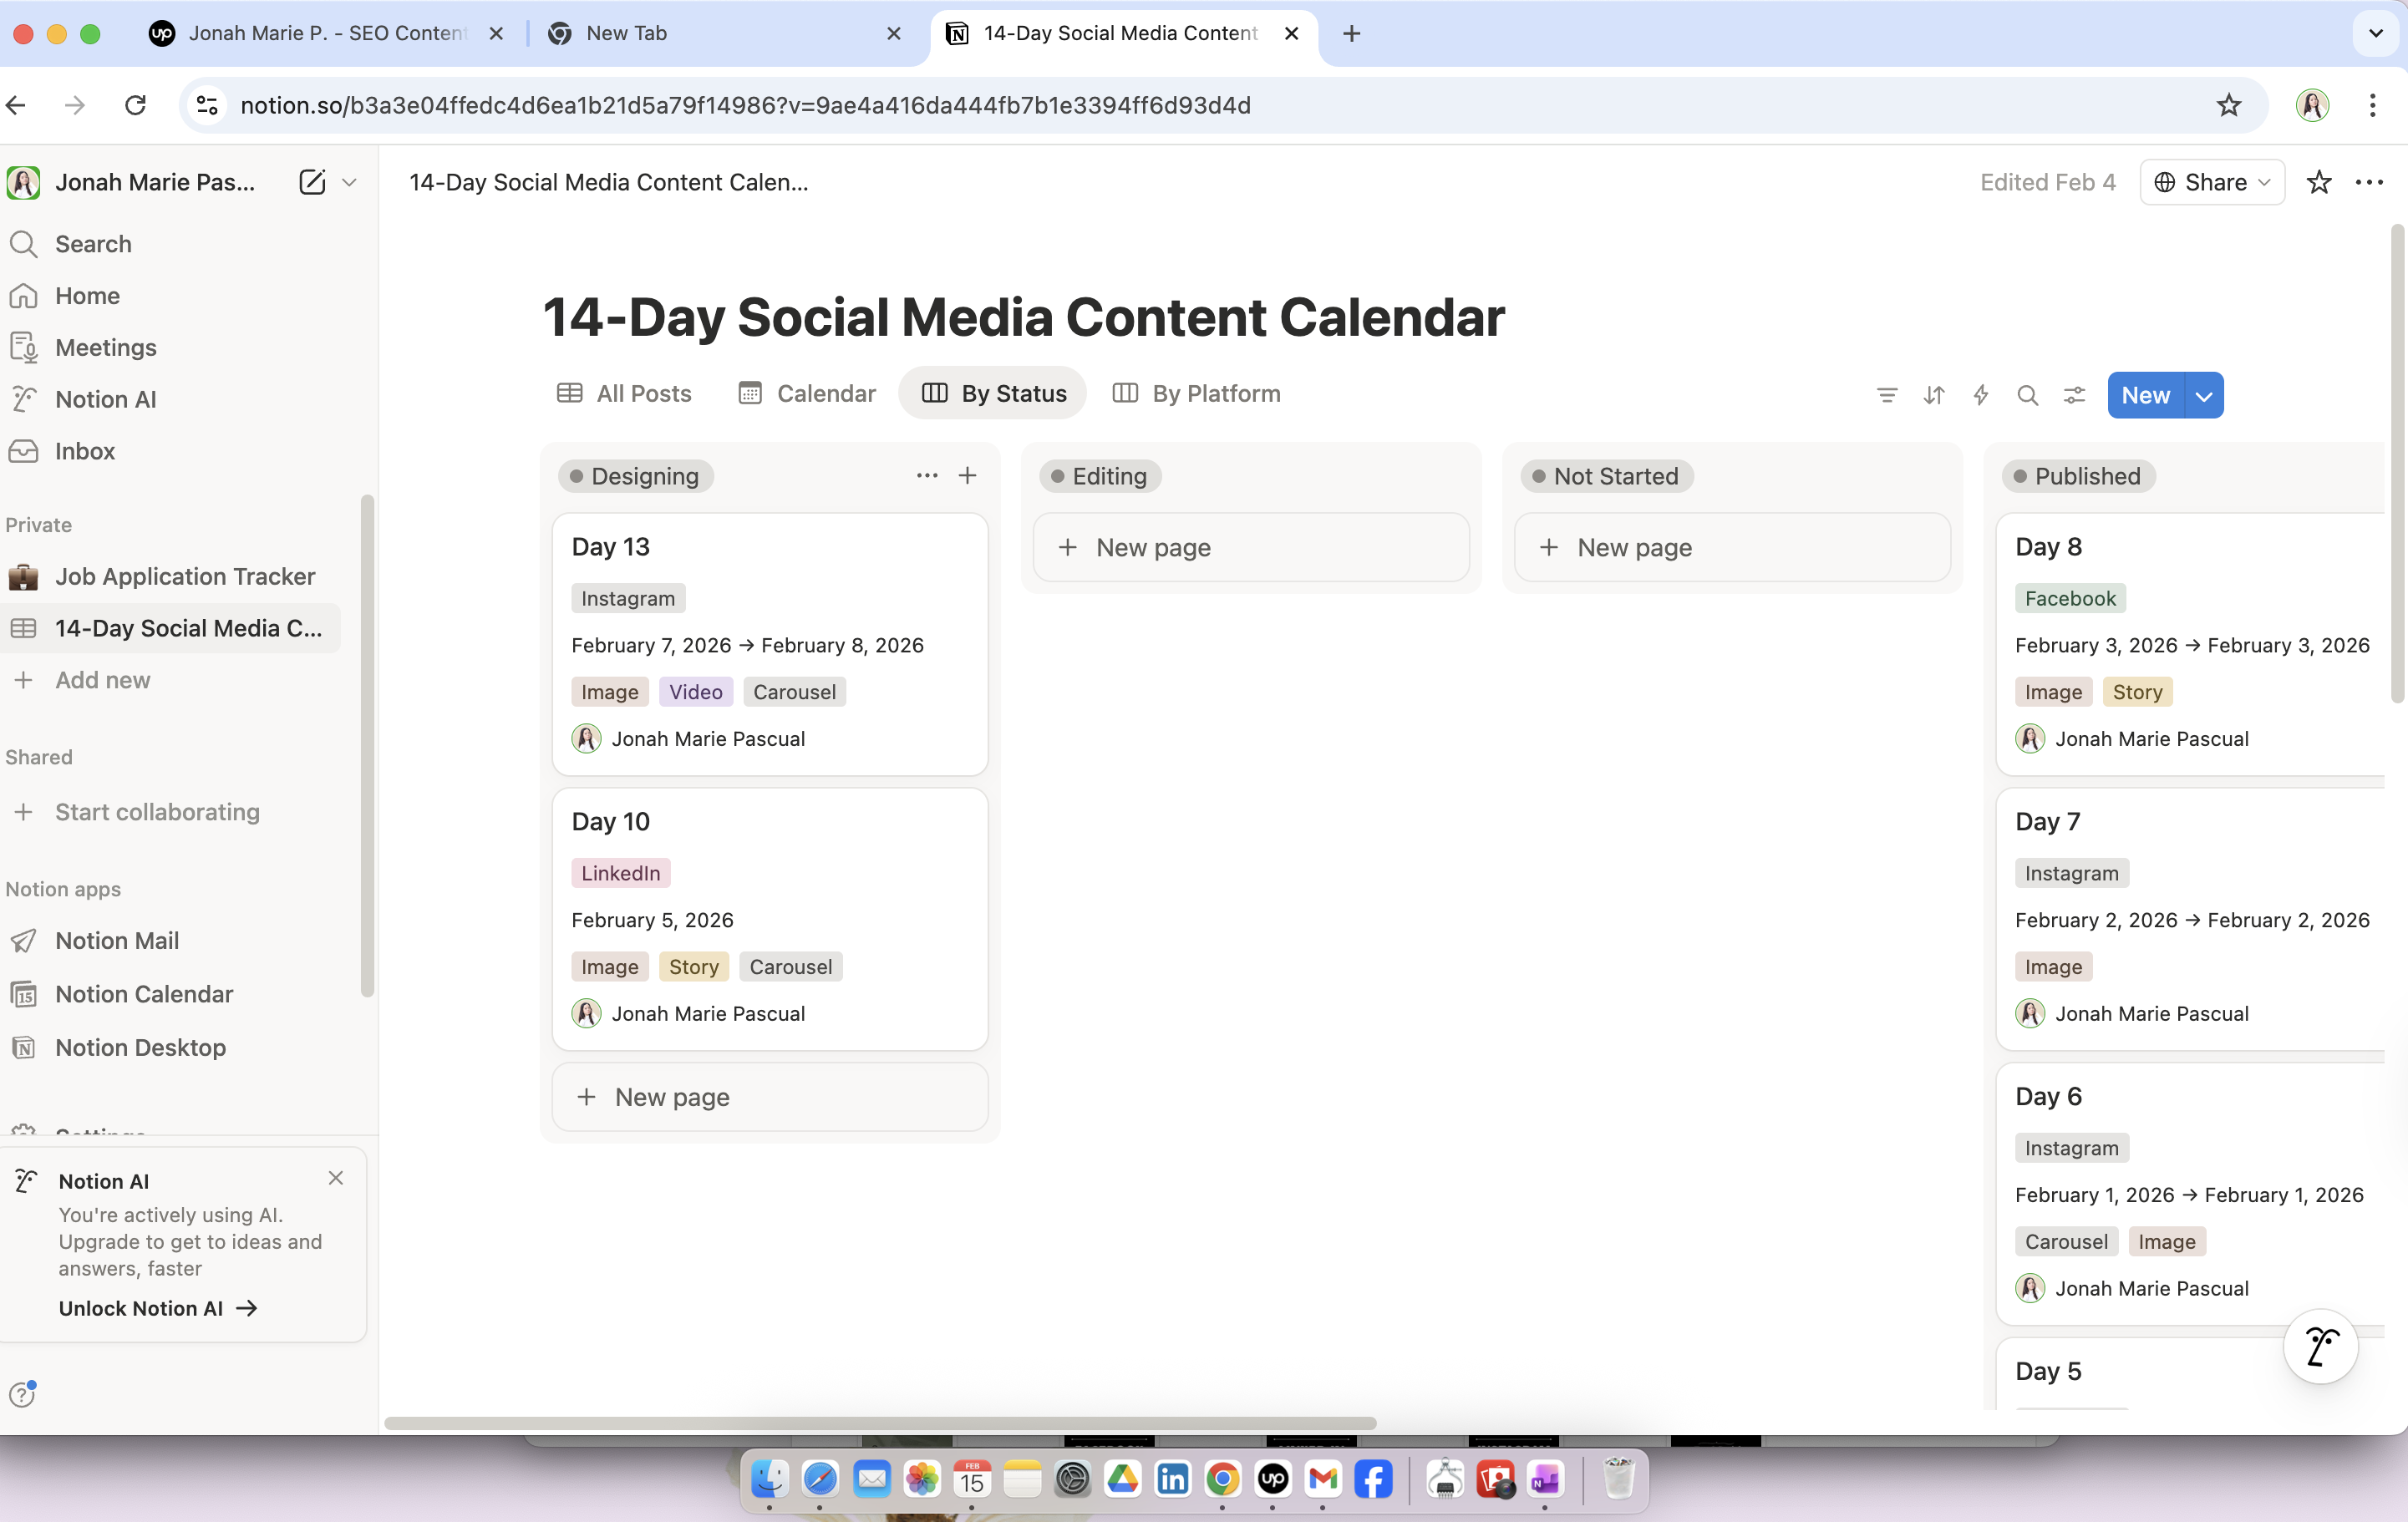This screenshot has width=2408, height=1522.
Task: Dismiss the Notion AI upgrade banner
Action: point(336,1178)
